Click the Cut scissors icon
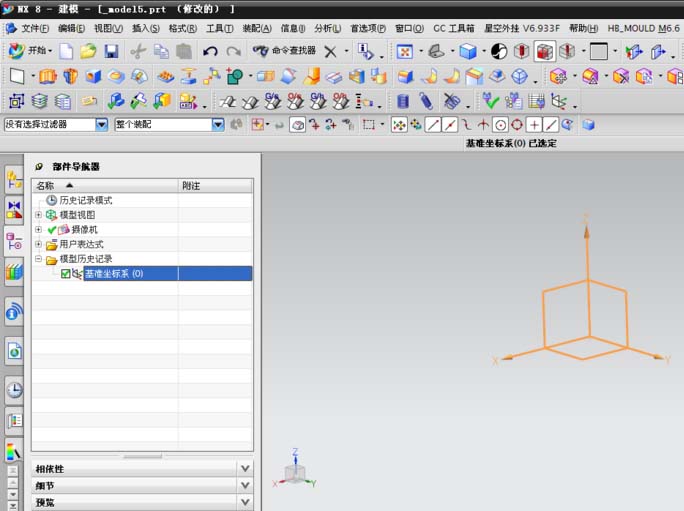Screen dimensions: 684x511 (x=138, y=51)
